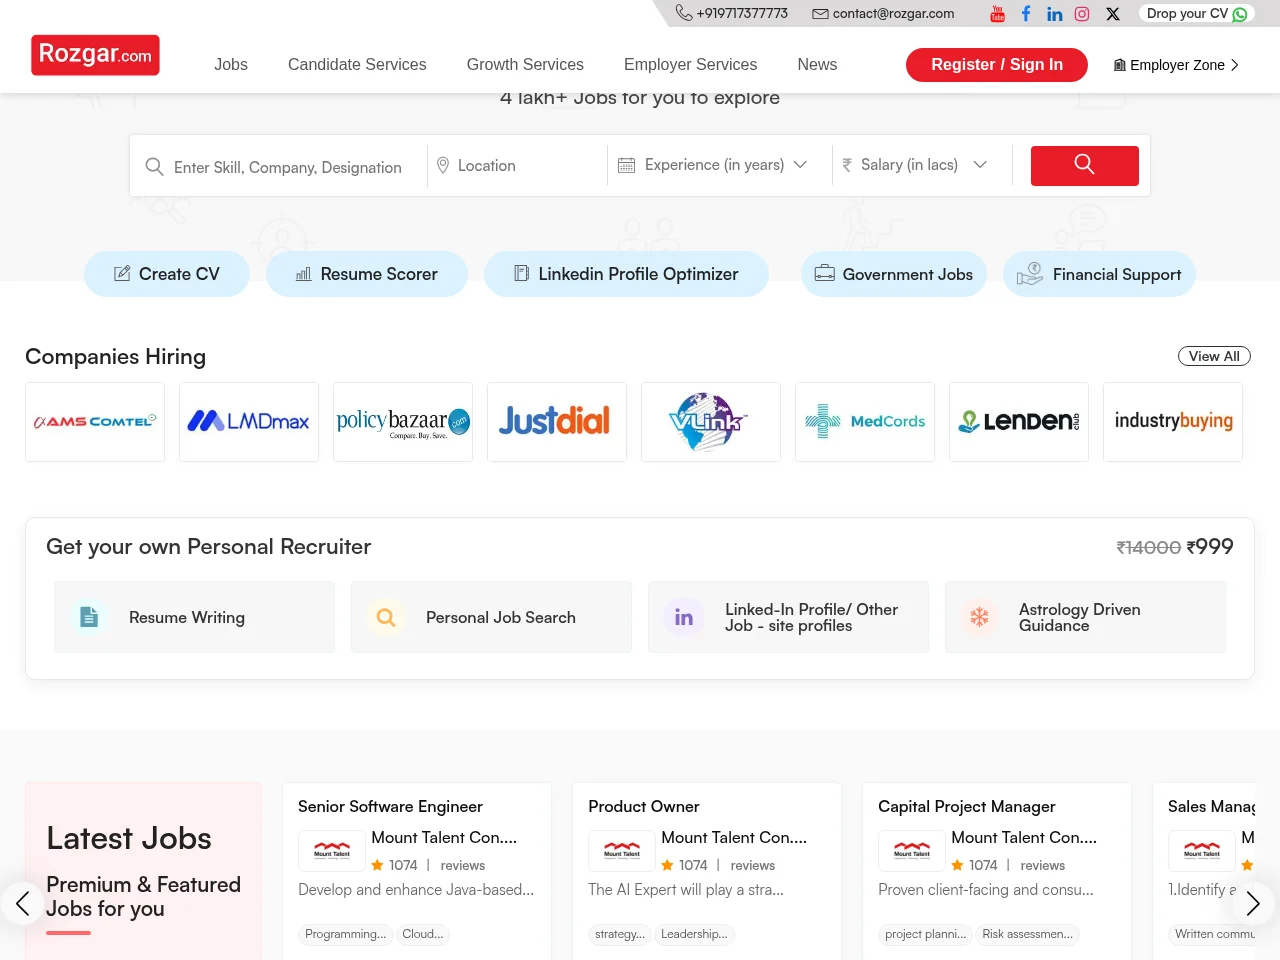Click the project planni... skill tag

click(926, 934)
